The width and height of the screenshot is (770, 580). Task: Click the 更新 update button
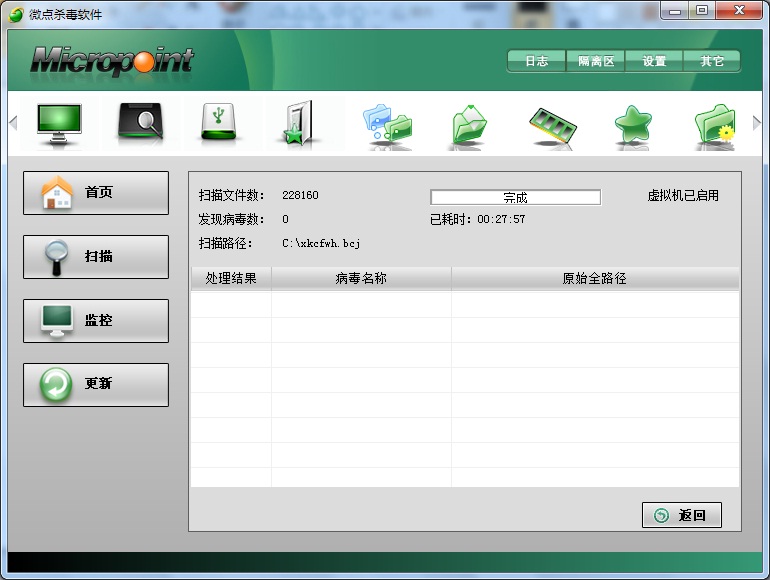(96, 385)
